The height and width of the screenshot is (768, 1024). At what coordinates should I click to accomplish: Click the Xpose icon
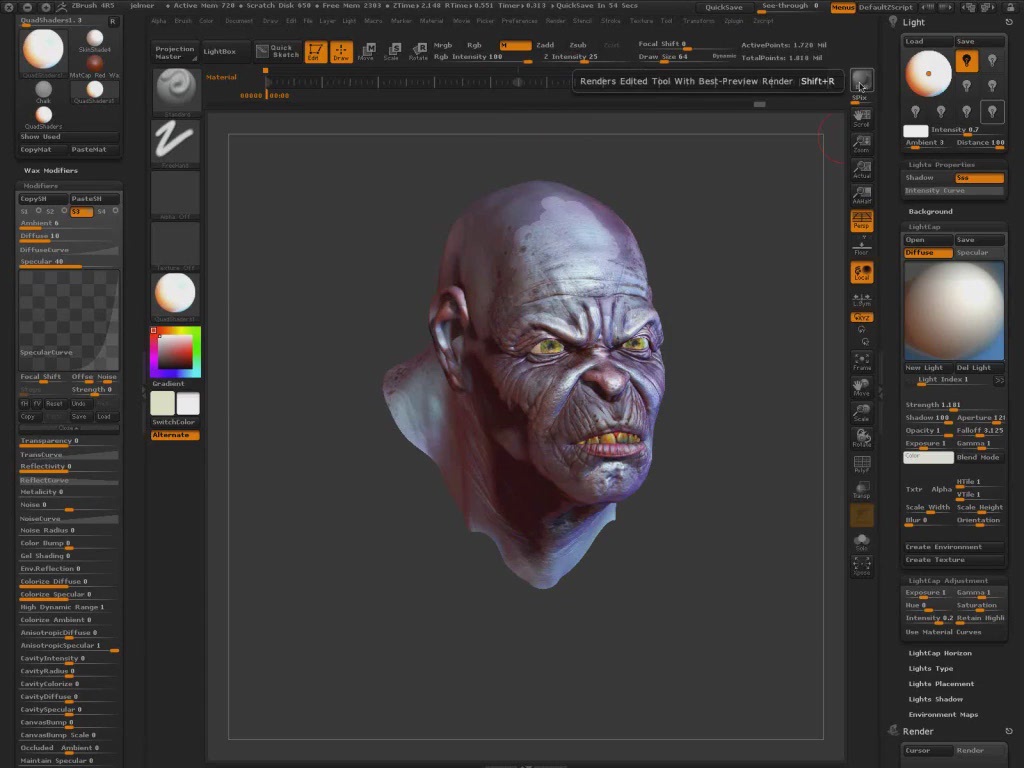[861, 566]
